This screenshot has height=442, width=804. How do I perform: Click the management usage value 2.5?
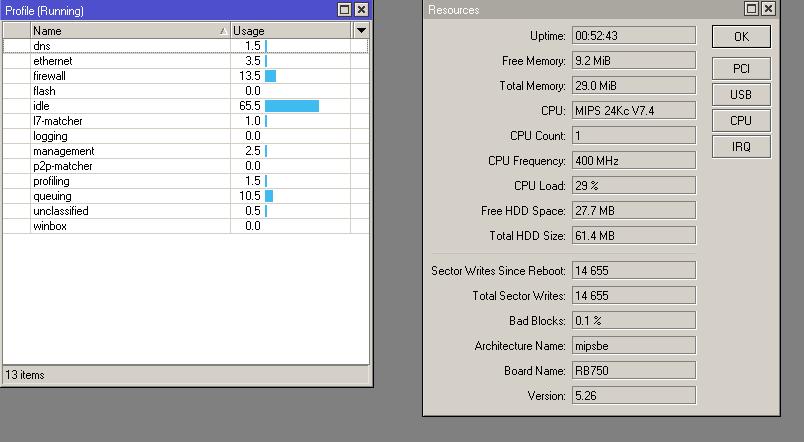coord(252,151)
